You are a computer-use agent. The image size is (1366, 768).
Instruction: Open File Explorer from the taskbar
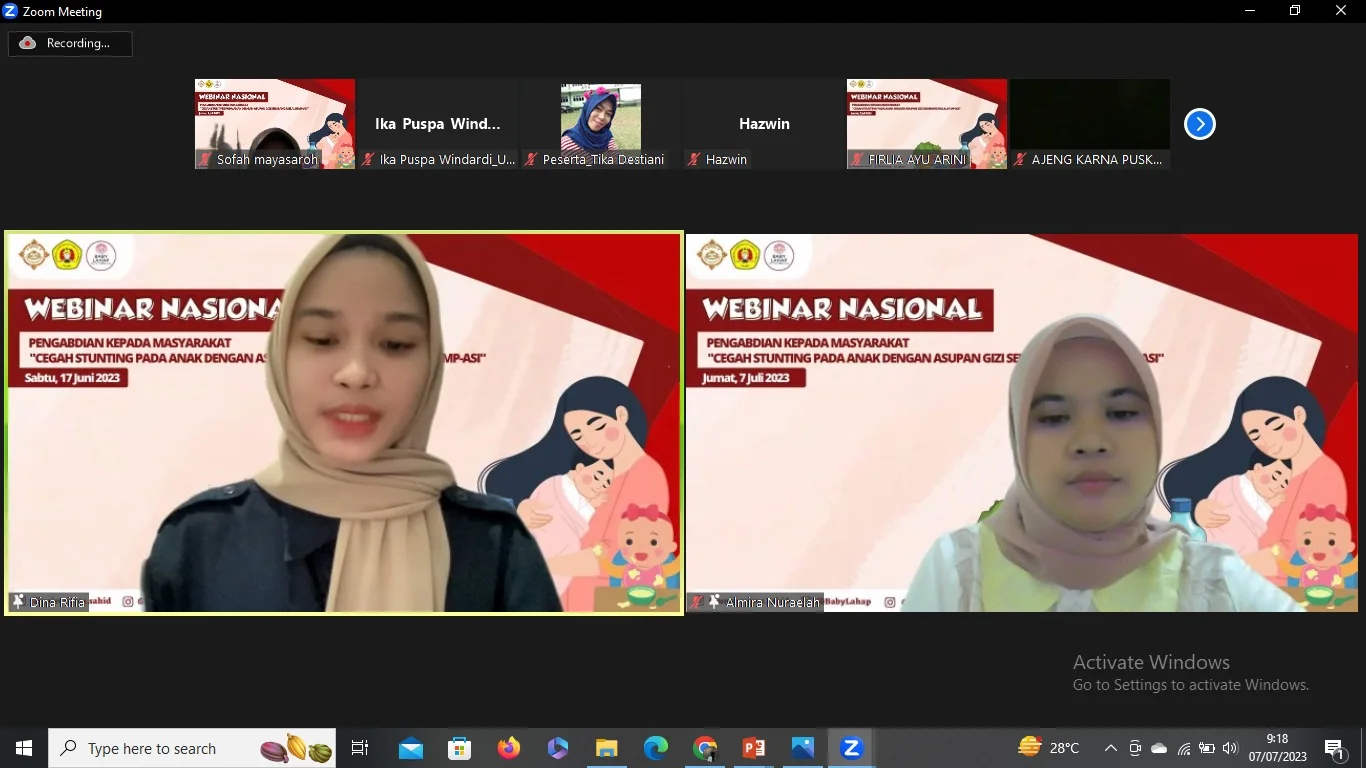pyautogui.click(x=607, y=748)
